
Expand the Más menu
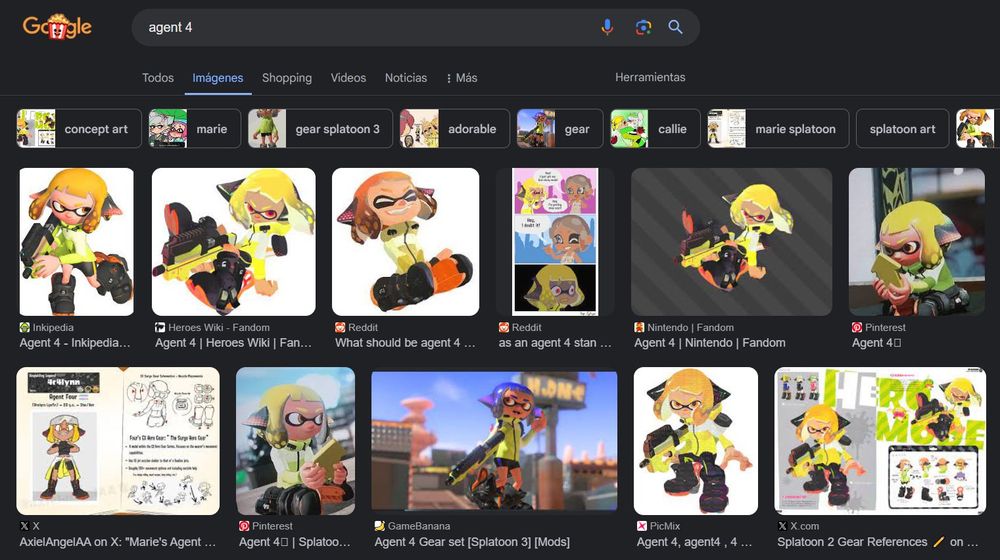point(462,78)
